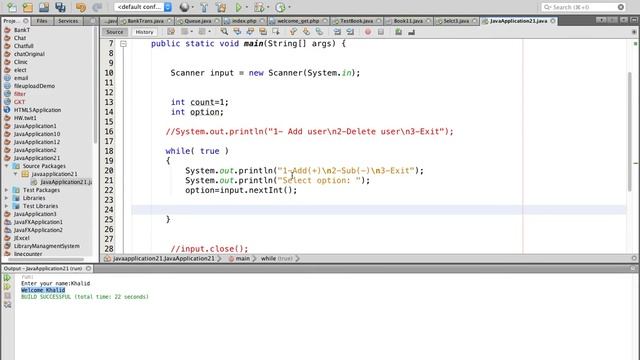
Task: Close the JavaApplication21.java editor tab
Action: pos(553,21)
